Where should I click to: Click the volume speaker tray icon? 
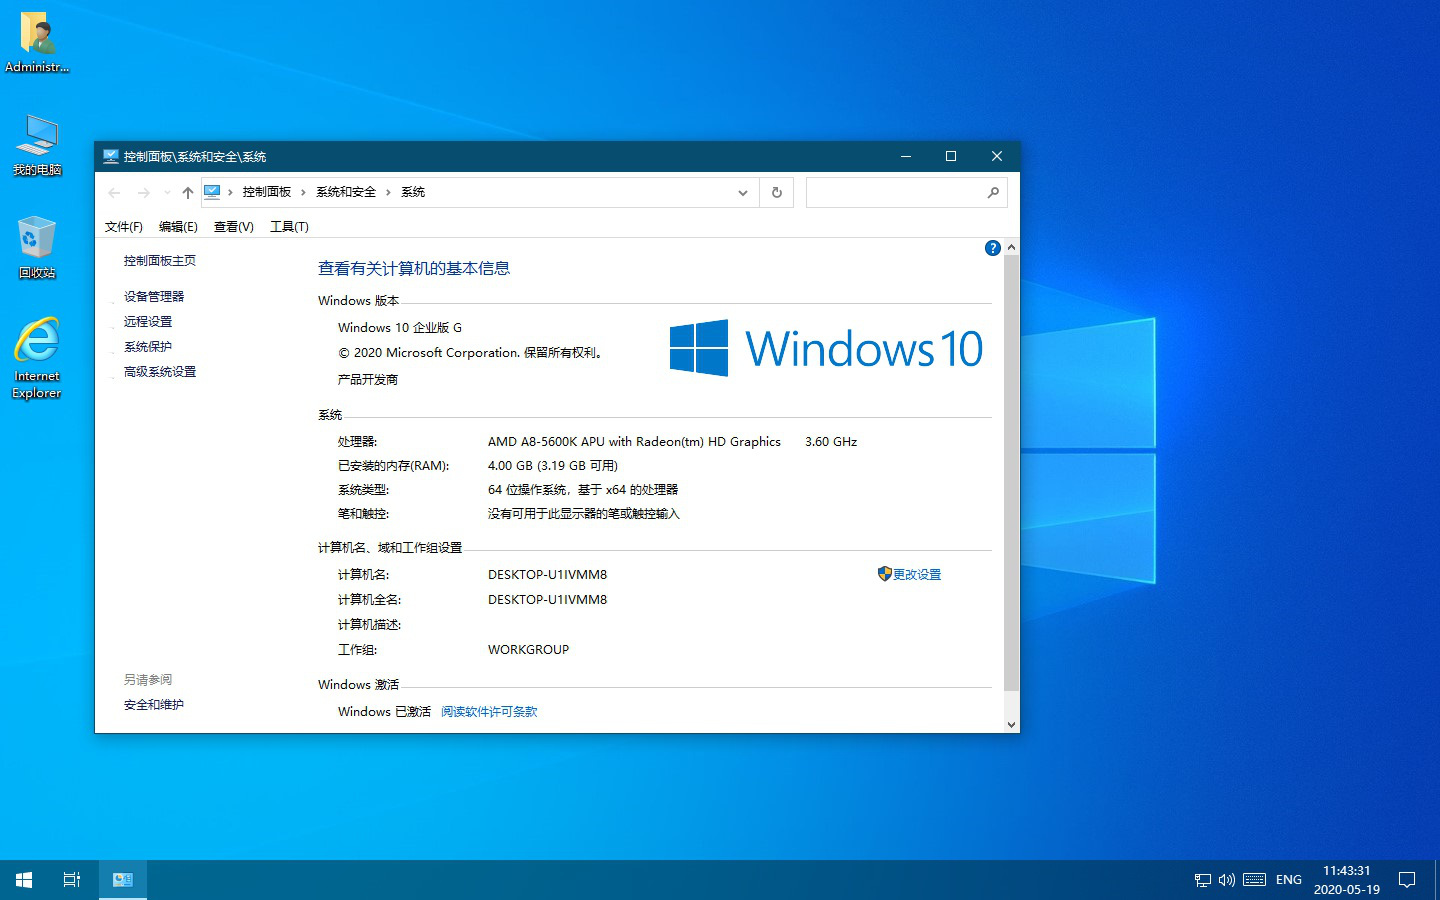pos(1227,880)
